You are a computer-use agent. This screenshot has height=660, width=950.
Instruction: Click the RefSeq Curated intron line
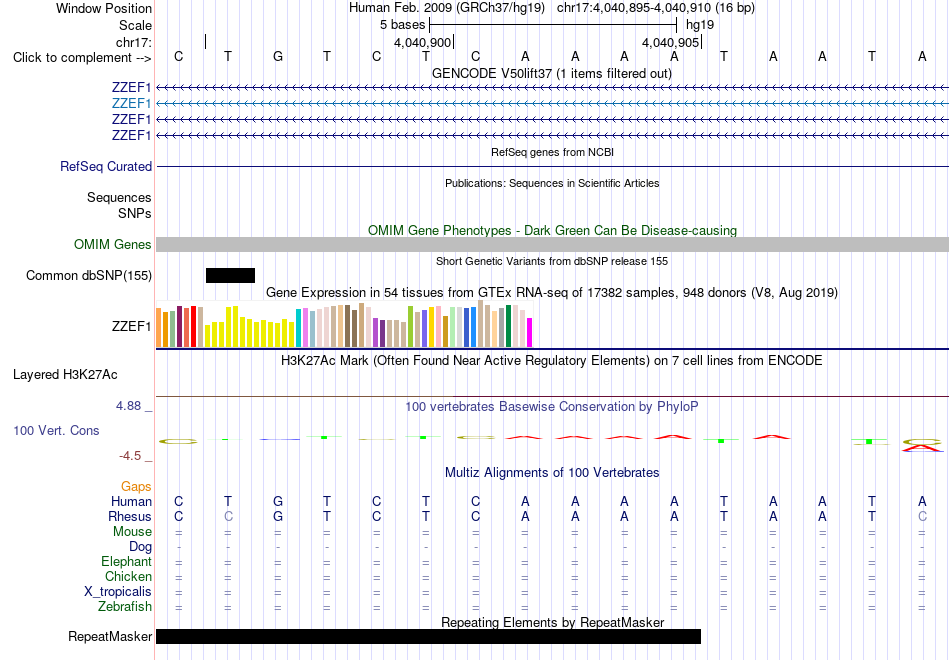552,167
